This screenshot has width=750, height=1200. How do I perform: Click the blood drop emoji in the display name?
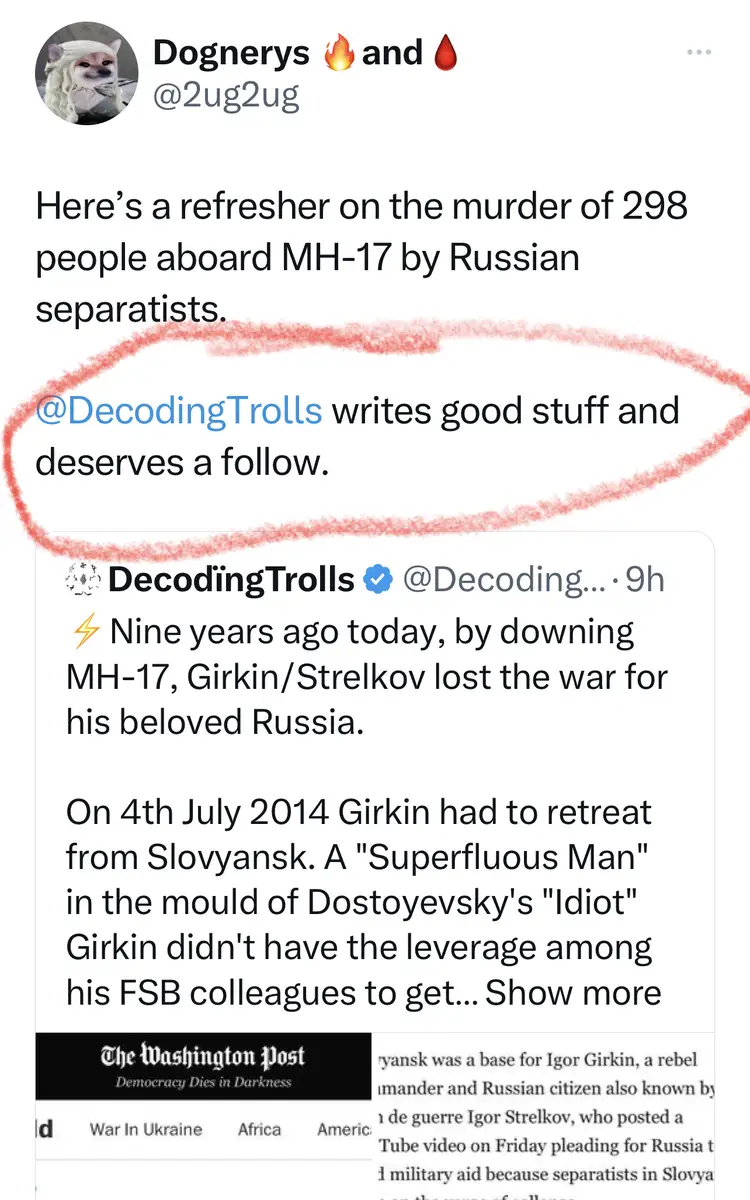(443, 53)
